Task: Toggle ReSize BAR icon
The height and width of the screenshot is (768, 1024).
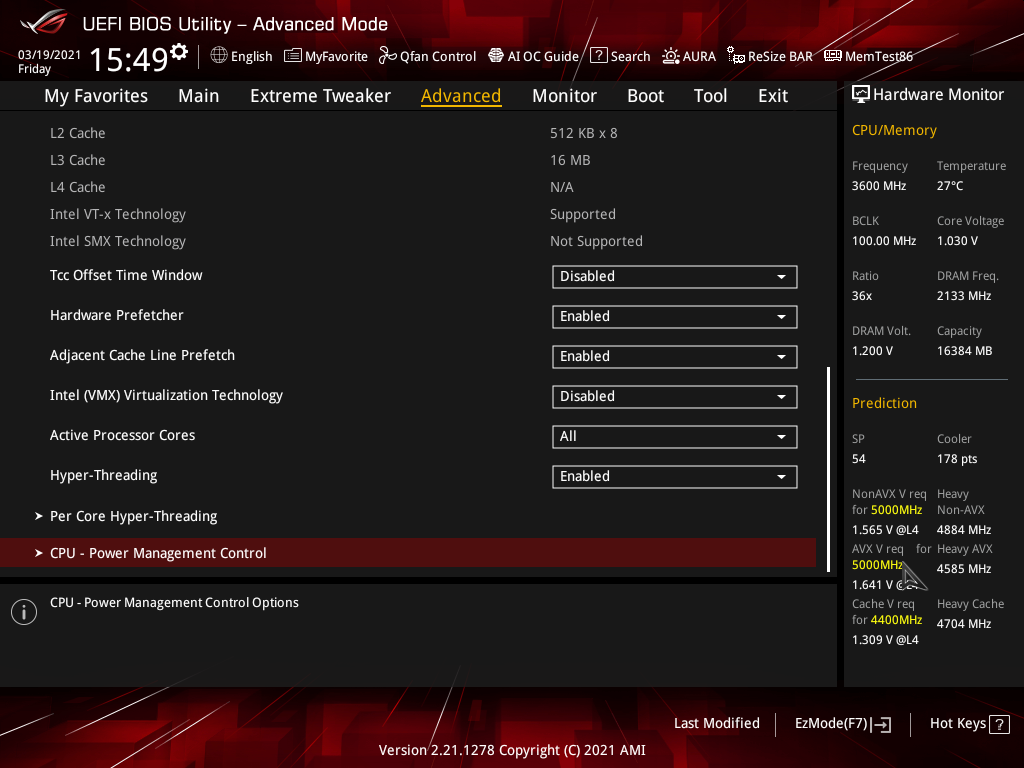Action: point(736,56)
